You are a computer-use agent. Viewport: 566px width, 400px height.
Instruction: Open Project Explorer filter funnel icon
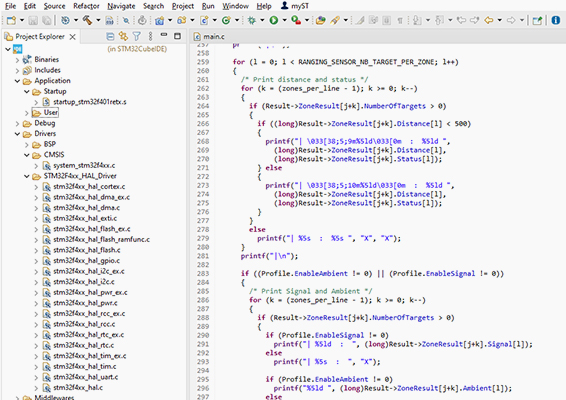pos(136,36)
